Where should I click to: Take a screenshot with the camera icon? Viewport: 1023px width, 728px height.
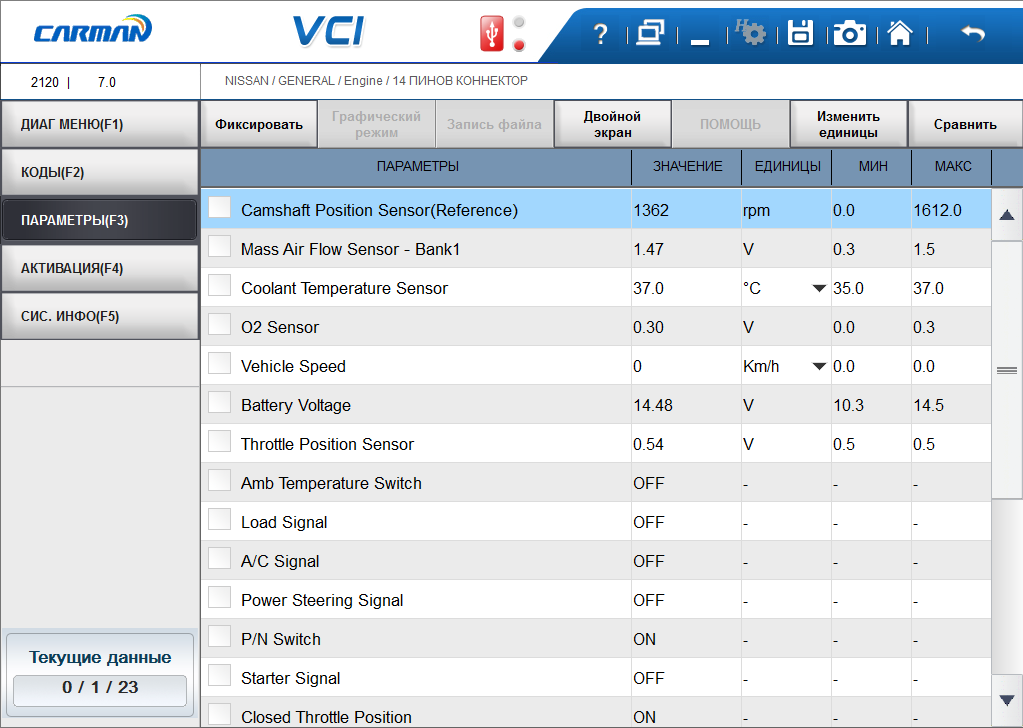pyautogui.click(x=849, y=33)
